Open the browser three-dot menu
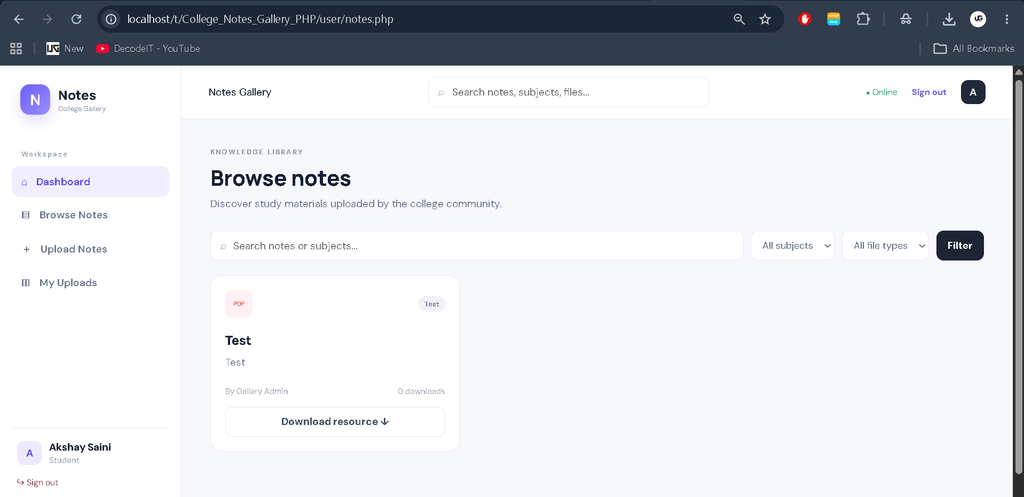 click(x=1006, y=19)
